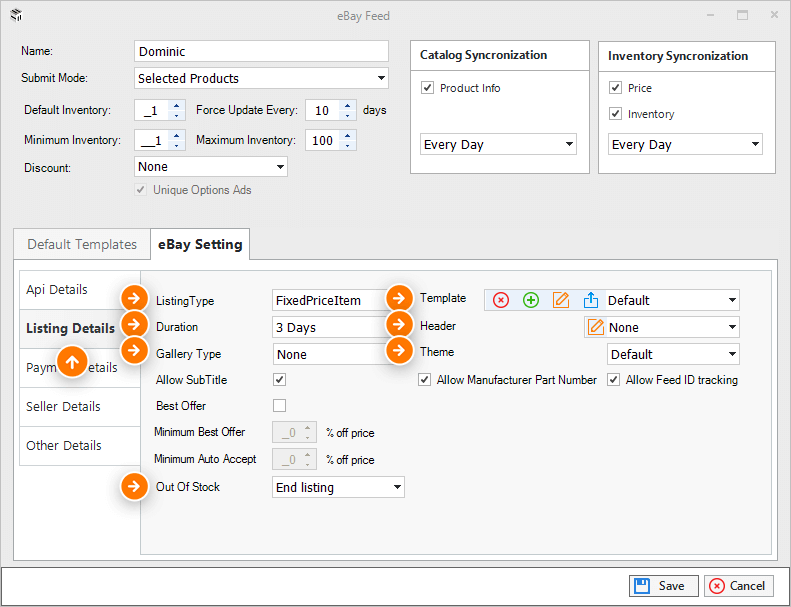Screen dimensions: 791x607
Task: Open the Other Details section
Action: coord(80,446)
